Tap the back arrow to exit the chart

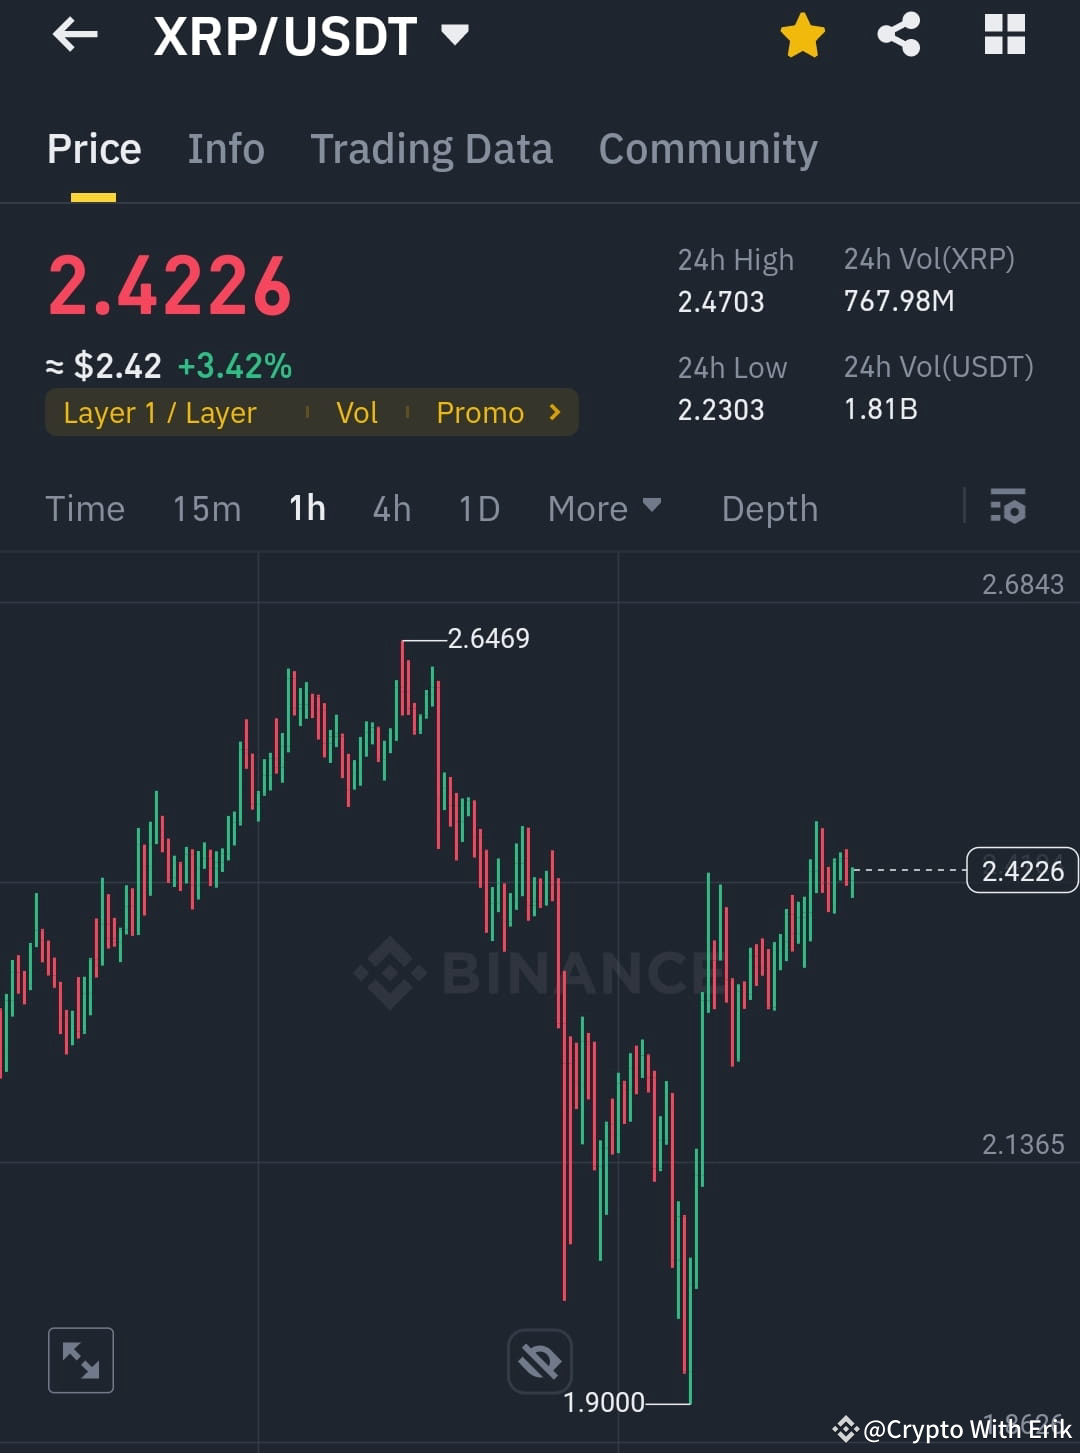point(75,35)
